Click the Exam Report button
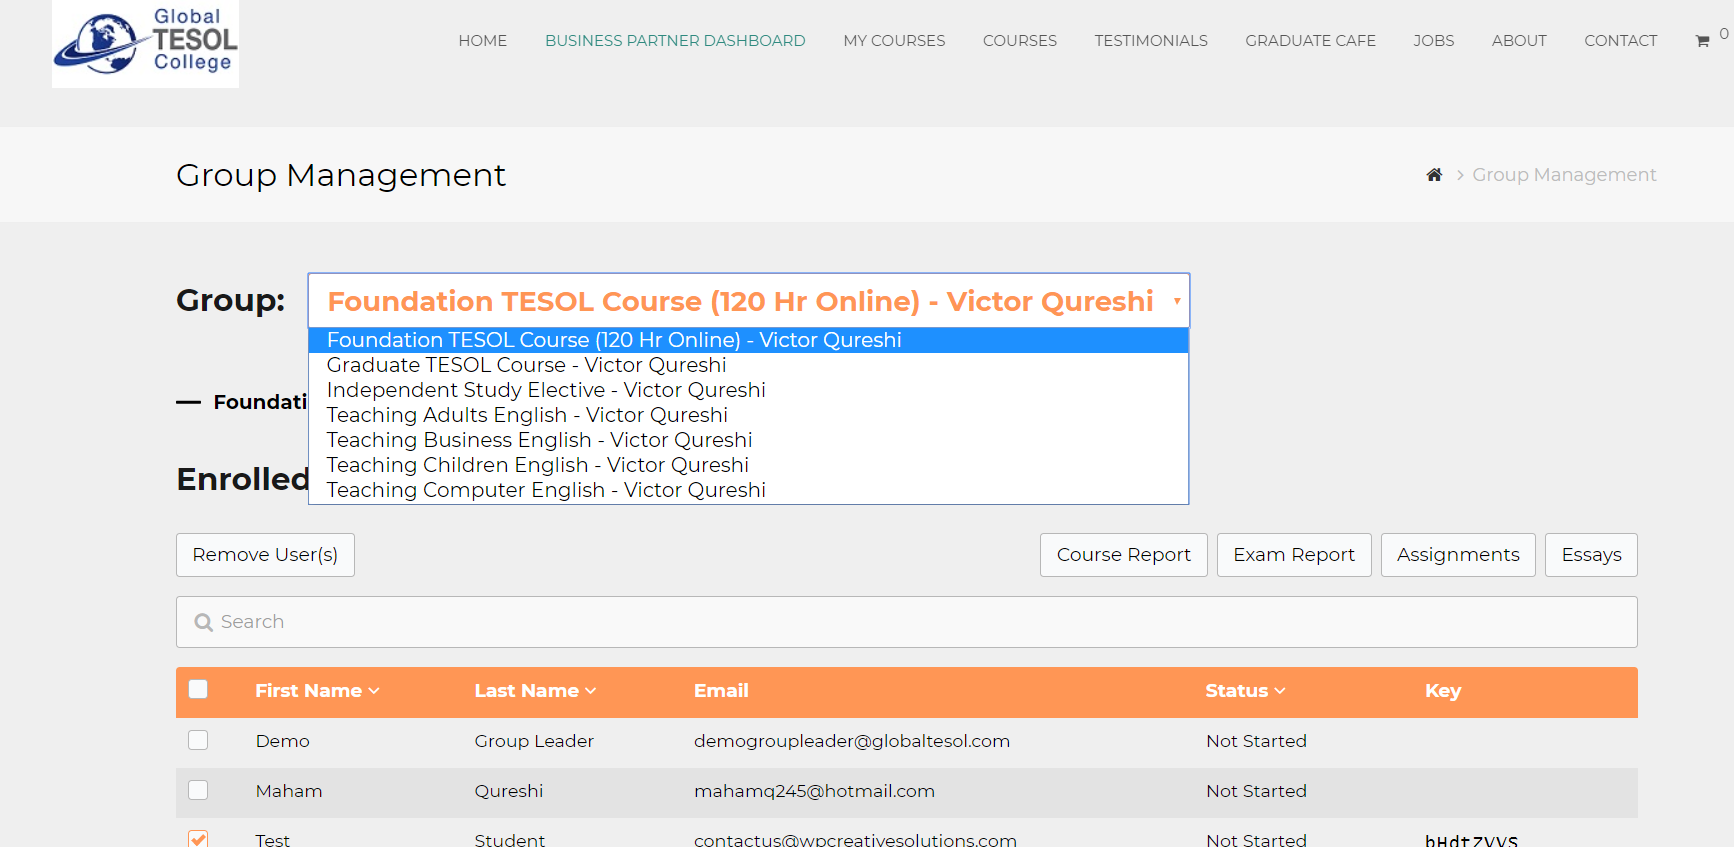The image size is (1734, 847). (1293, 555)
